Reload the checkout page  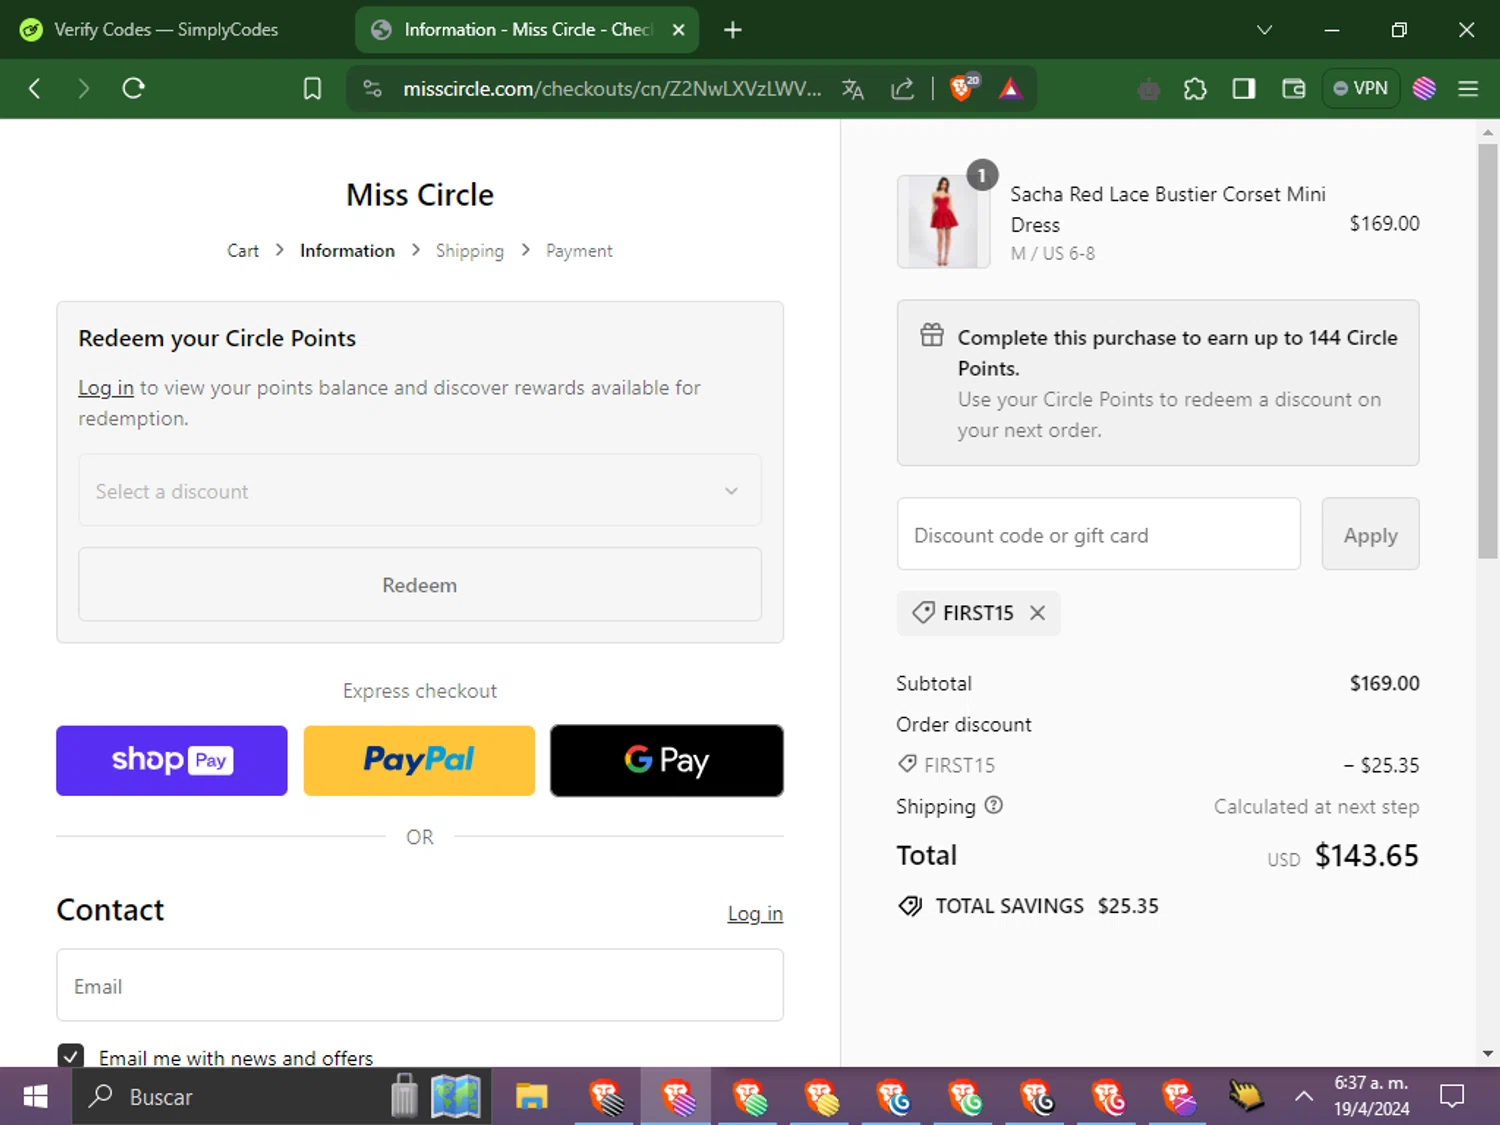(133, 89)
